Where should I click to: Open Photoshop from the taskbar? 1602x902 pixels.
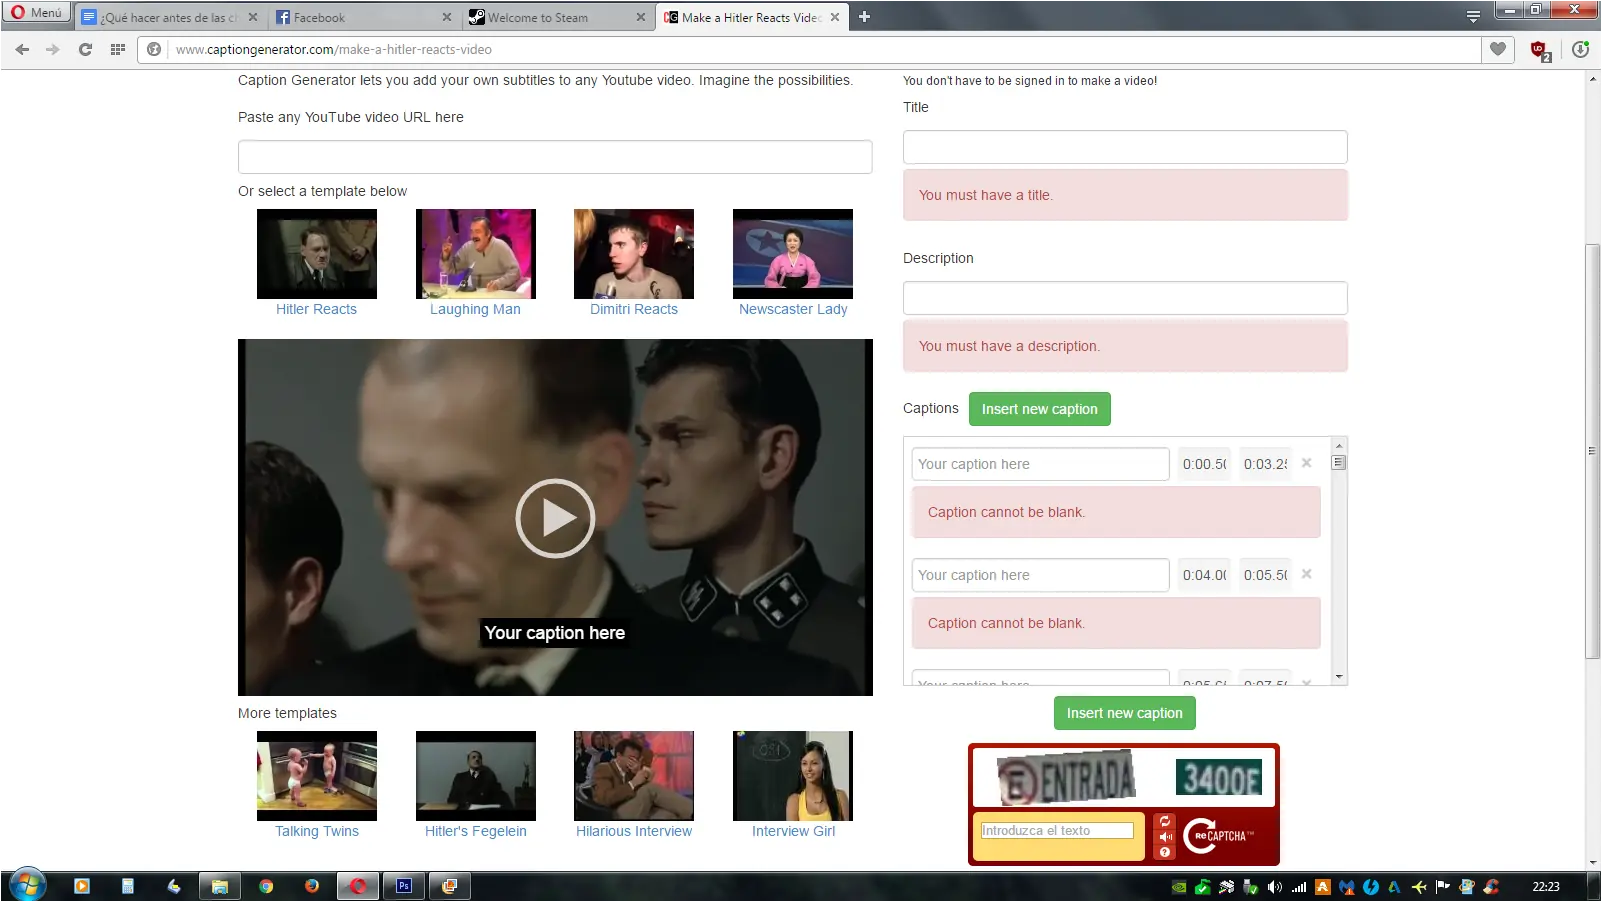(x=404, y=886)
